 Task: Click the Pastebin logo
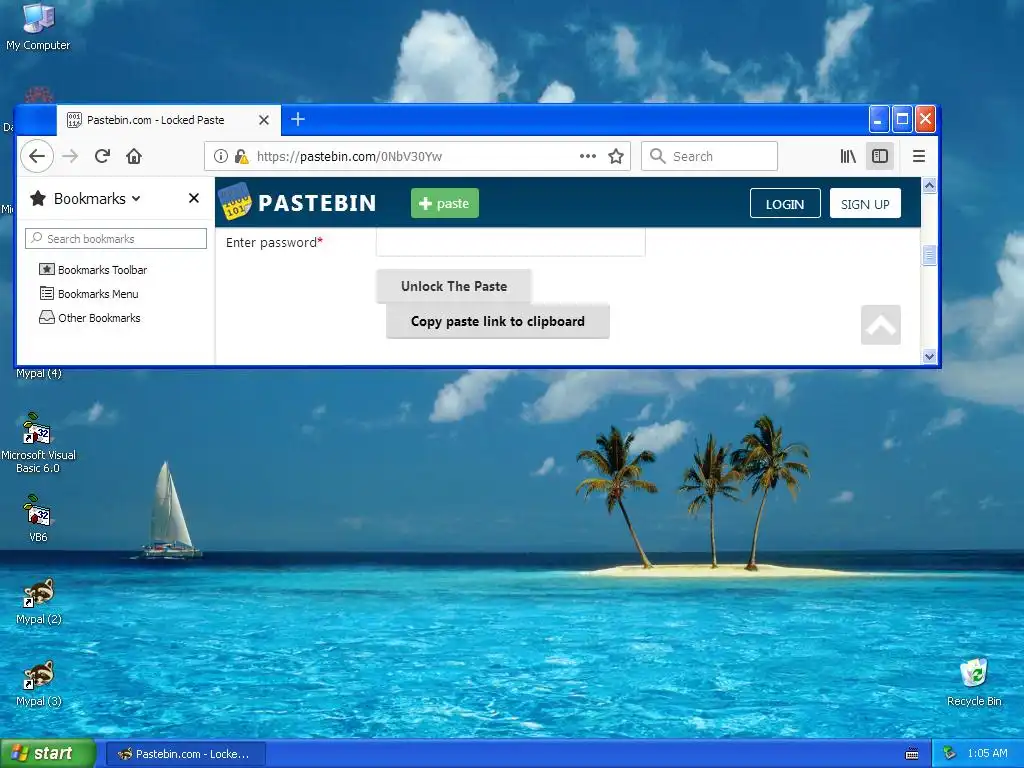[x=297, y=202]
